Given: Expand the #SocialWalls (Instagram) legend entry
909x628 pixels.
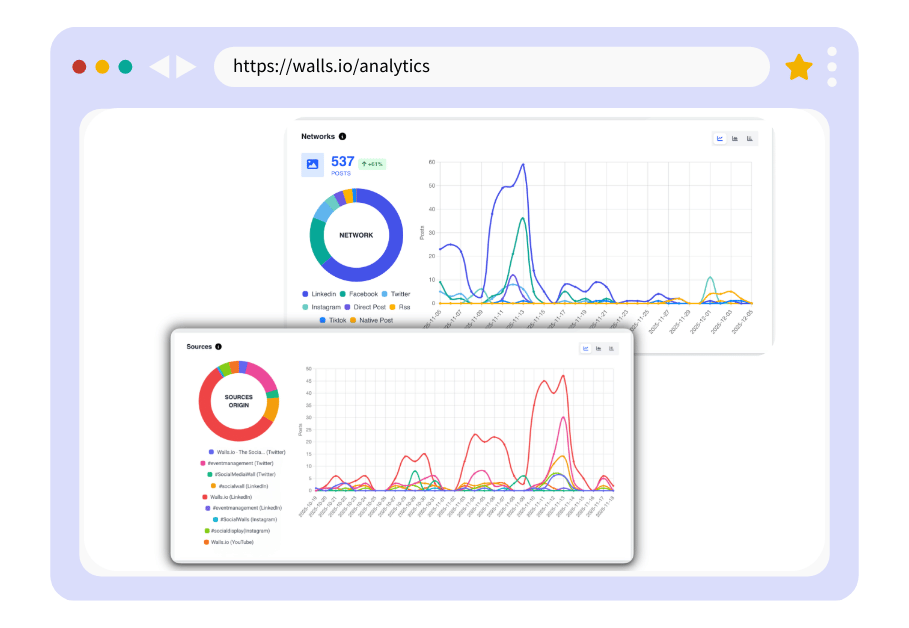Looking at the screenshot, I should click(248, 520).
